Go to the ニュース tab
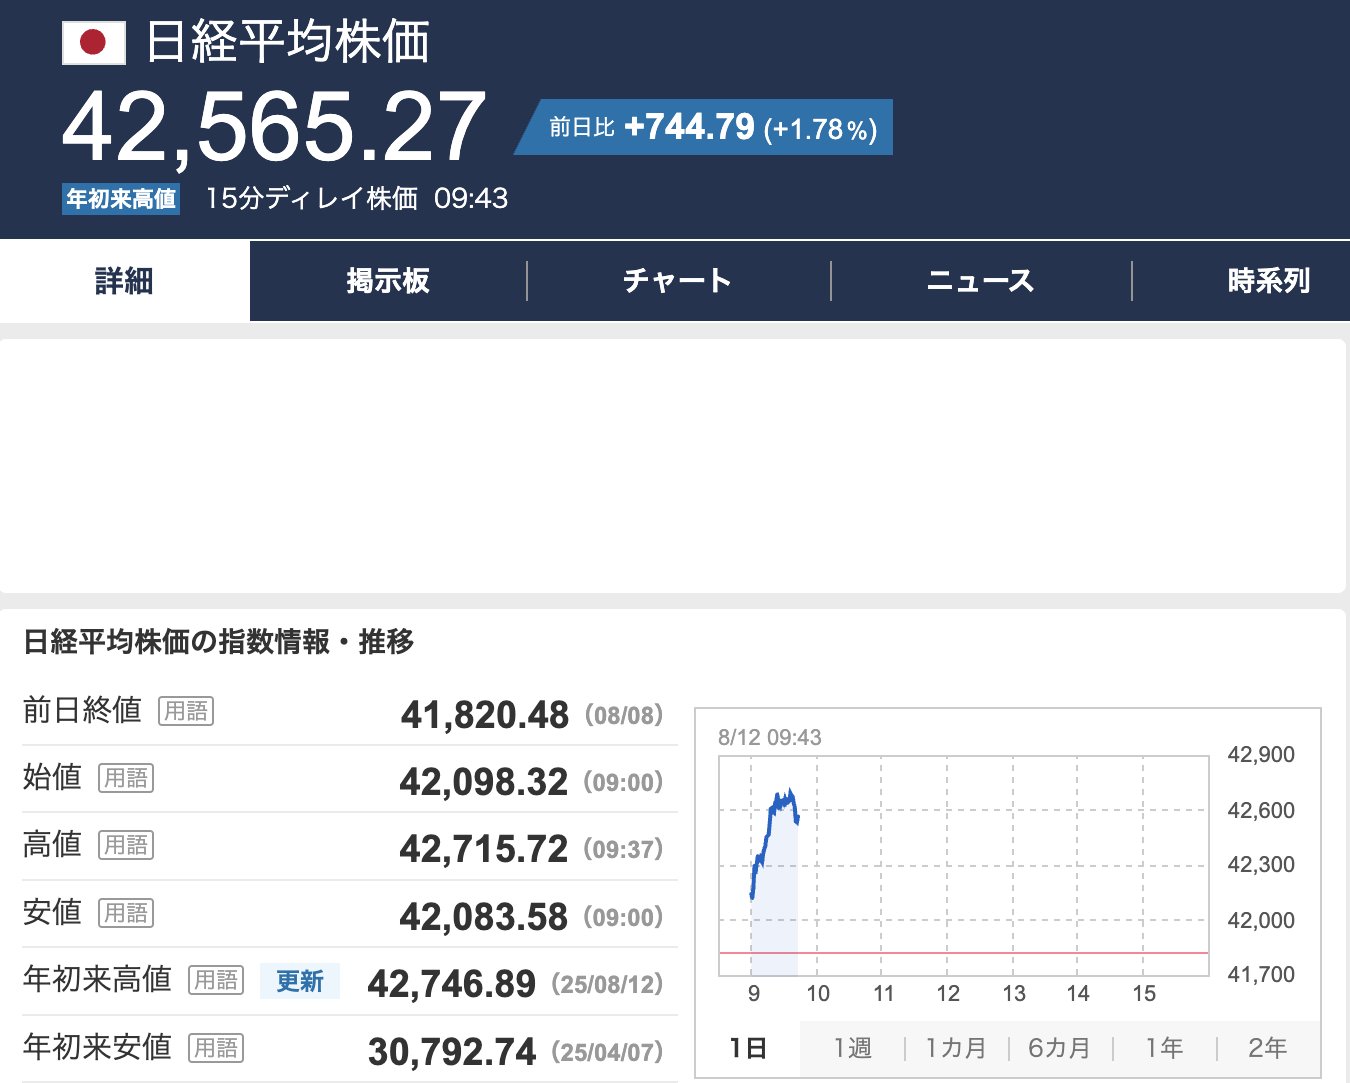Screen dimensions: 1350x1083 tap(981, 281)
